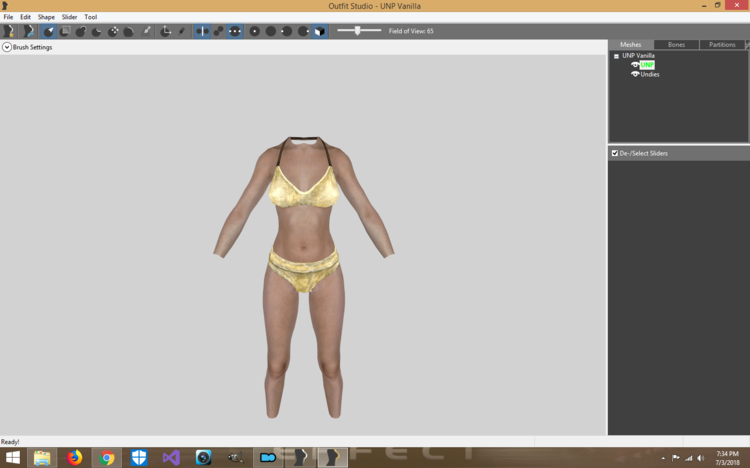The width and height of the screenshot is (750, 468).
Task: Open the Slider menu
Action: click(x=69, y=17)
